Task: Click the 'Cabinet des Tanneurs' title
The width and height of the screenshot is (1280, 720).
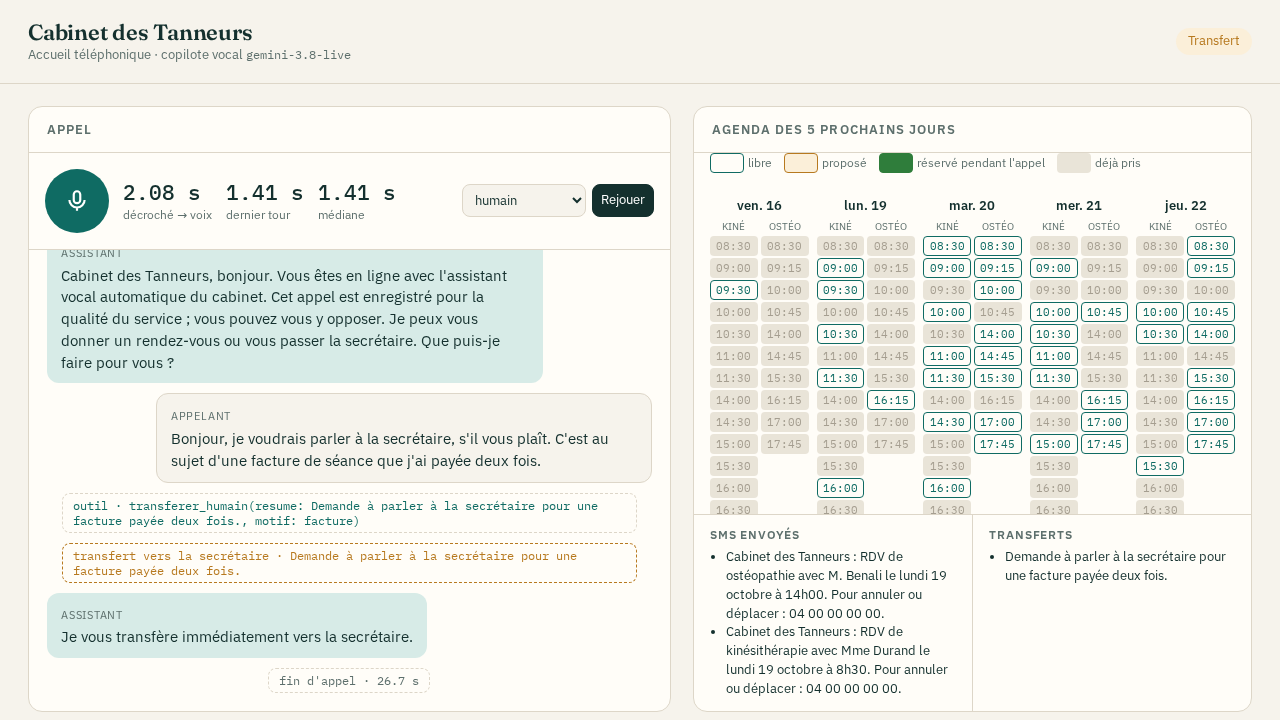Action: click(140, 32)
